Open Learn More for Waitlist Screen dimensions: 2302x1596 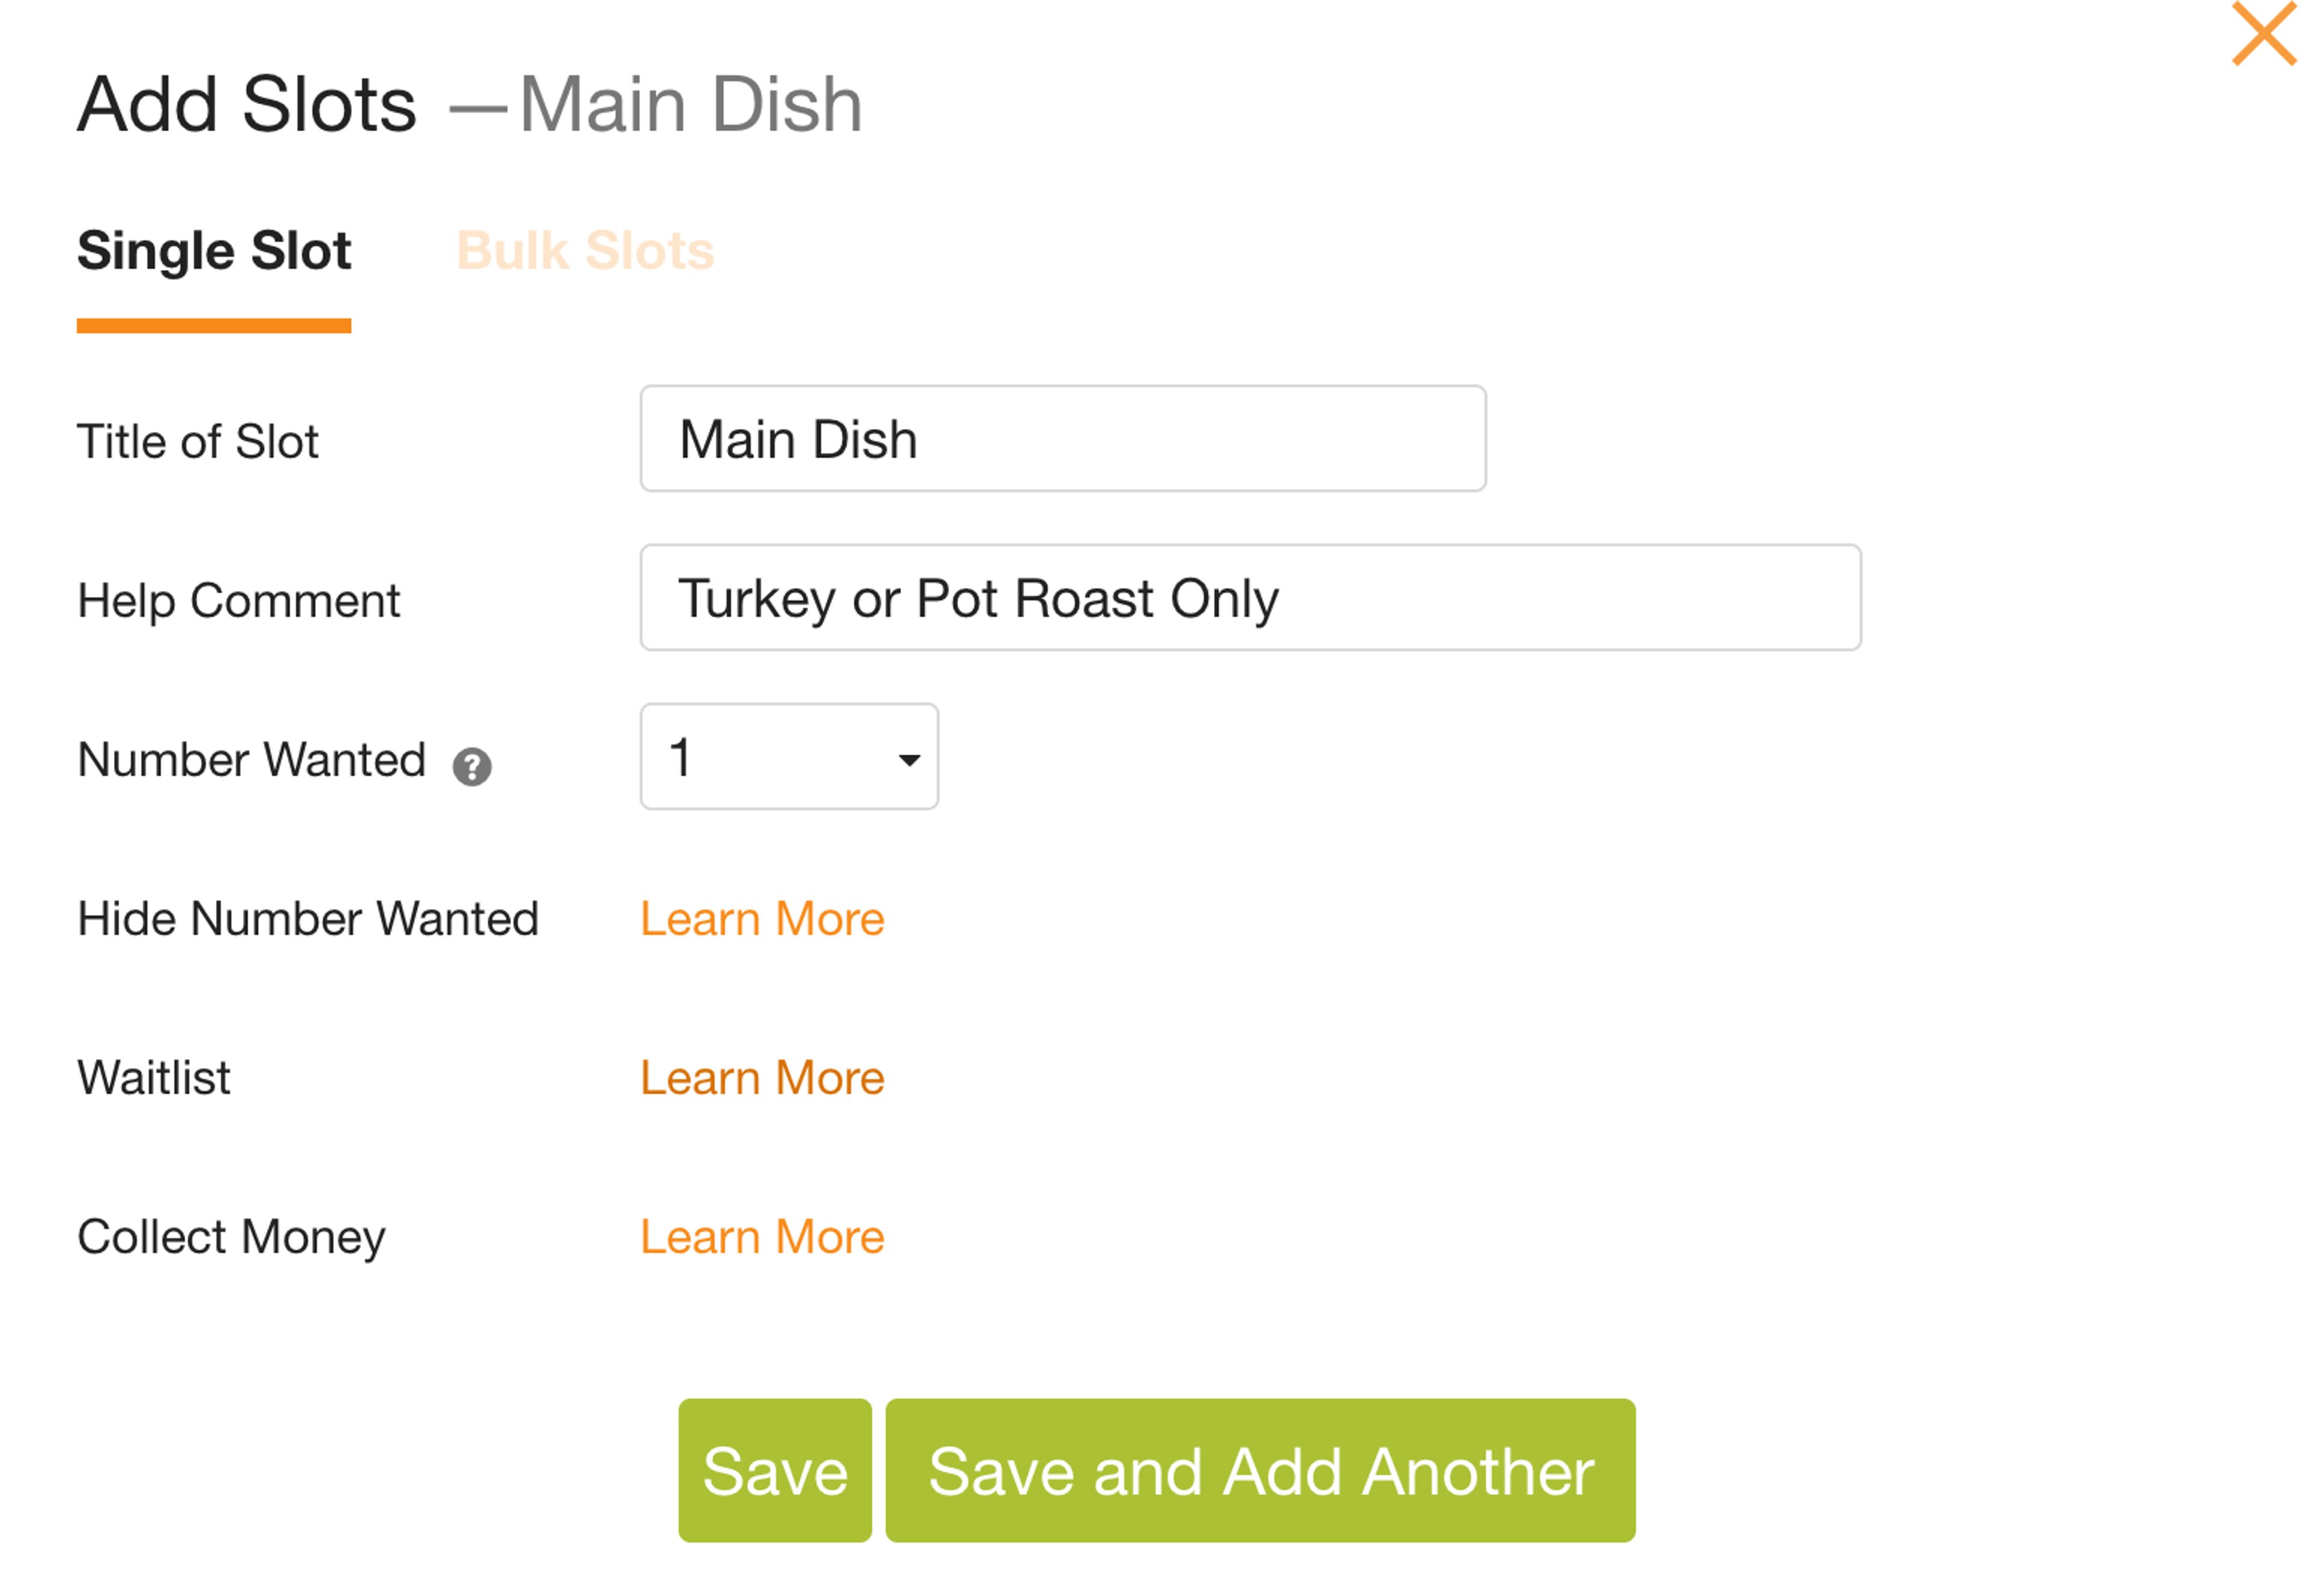762,1077
